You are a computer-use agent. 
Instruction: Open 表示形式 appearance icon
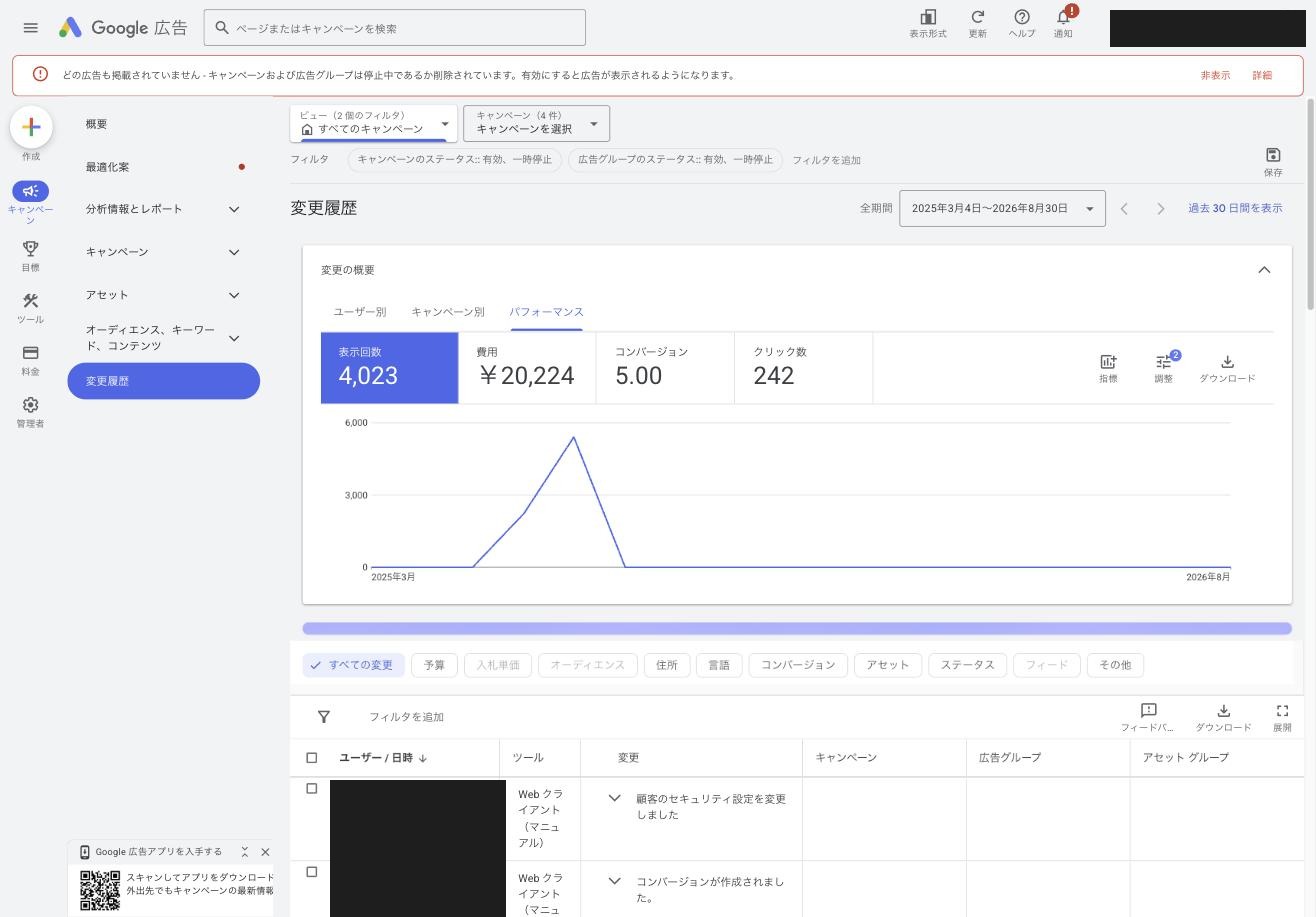click(x=928, y=24)
